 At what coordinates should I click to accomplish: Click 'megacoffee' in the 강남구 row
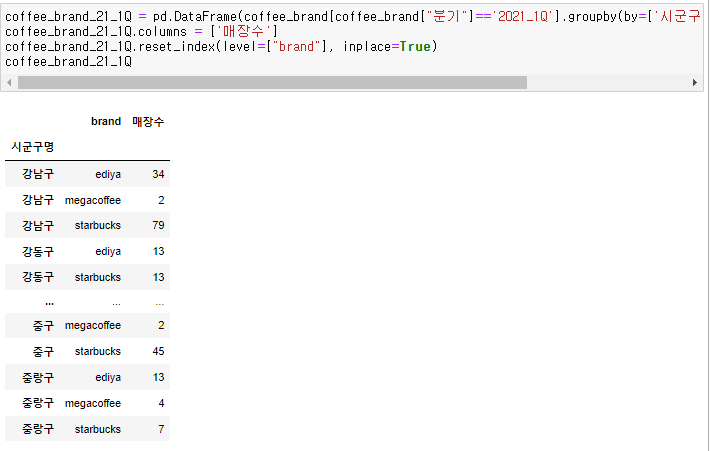(93, 200)
